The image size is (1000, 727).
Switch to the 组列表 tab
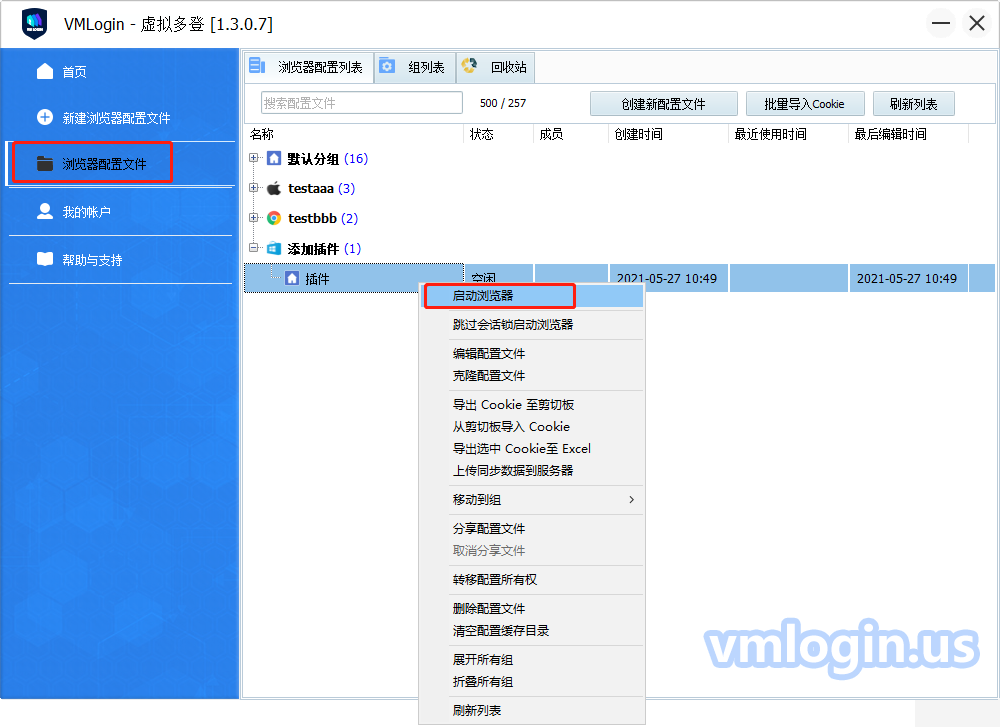(416, 68)
